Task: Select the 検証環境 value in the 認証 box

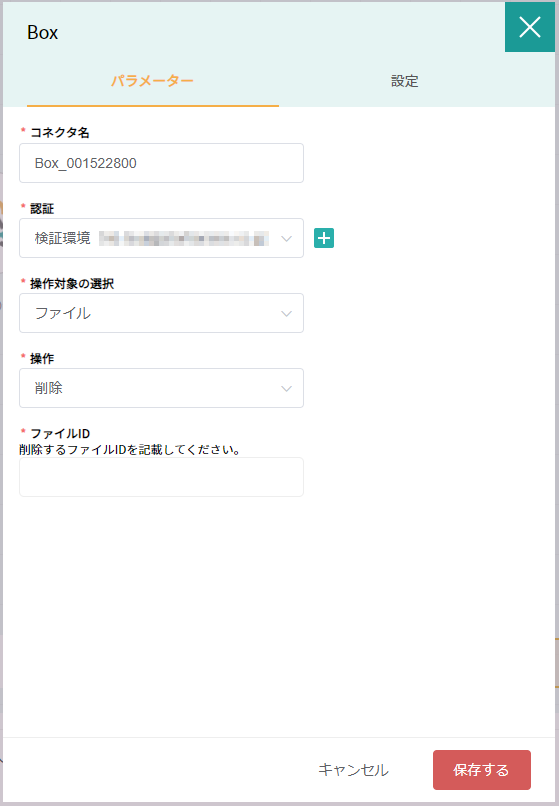Action: pyautogui.click(x=63, y=238)
